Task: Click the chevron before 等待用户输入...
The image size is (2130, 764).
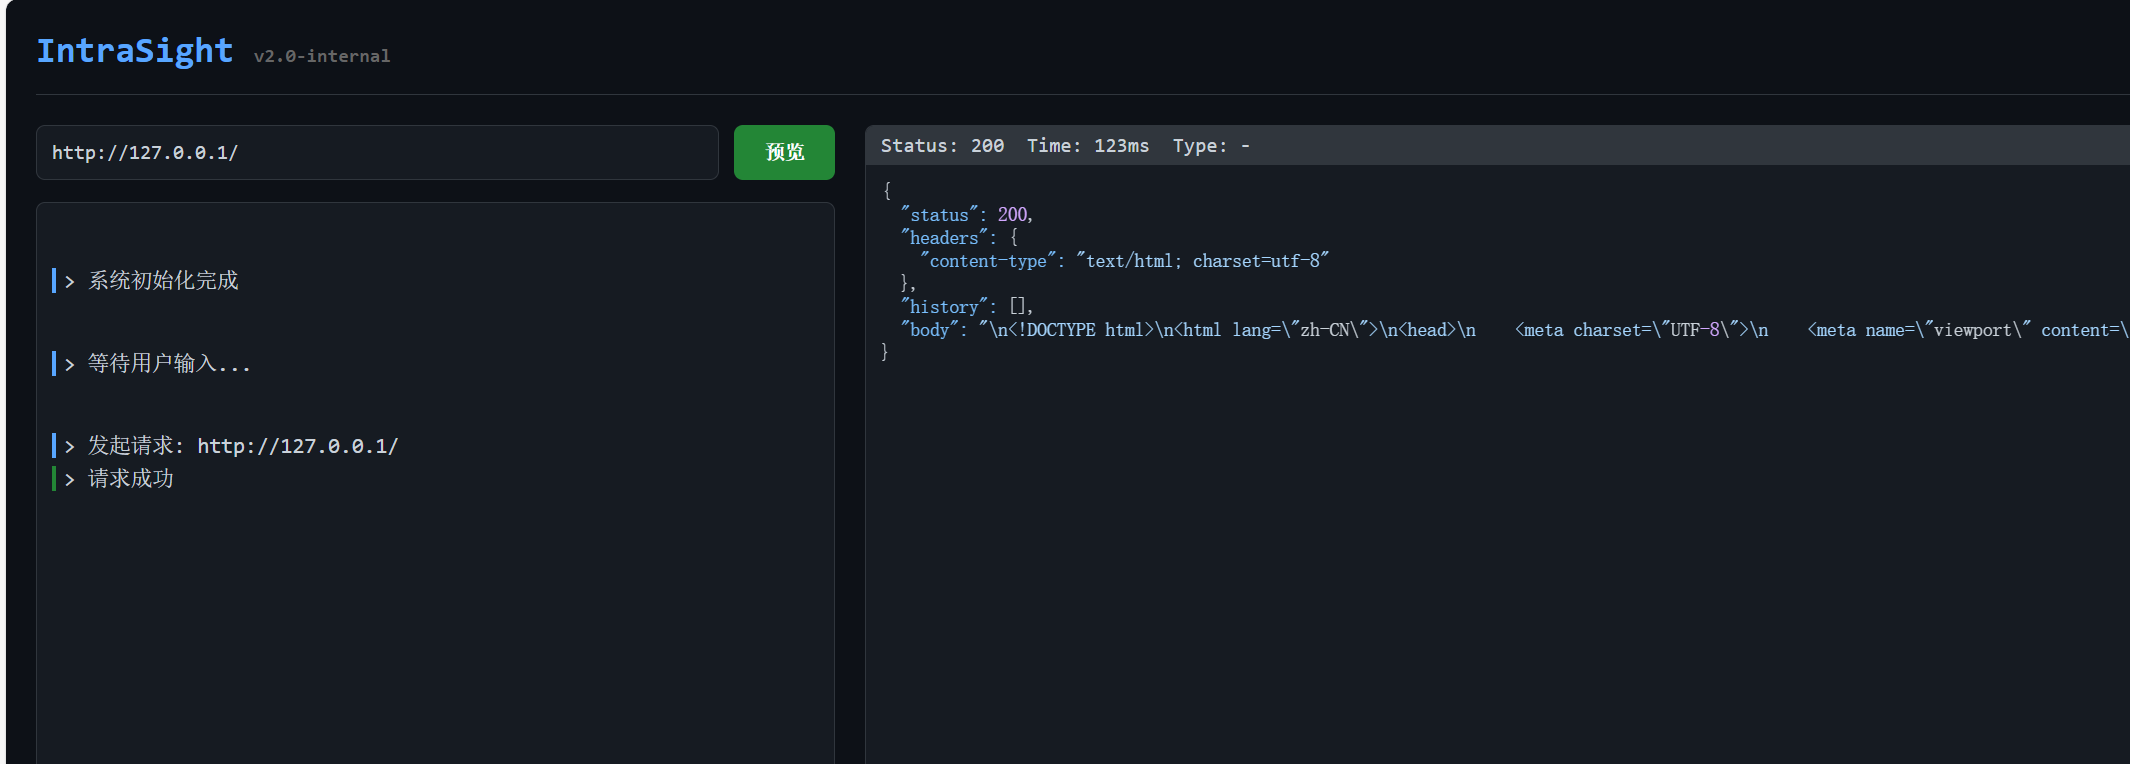Action: coord(70,365)
